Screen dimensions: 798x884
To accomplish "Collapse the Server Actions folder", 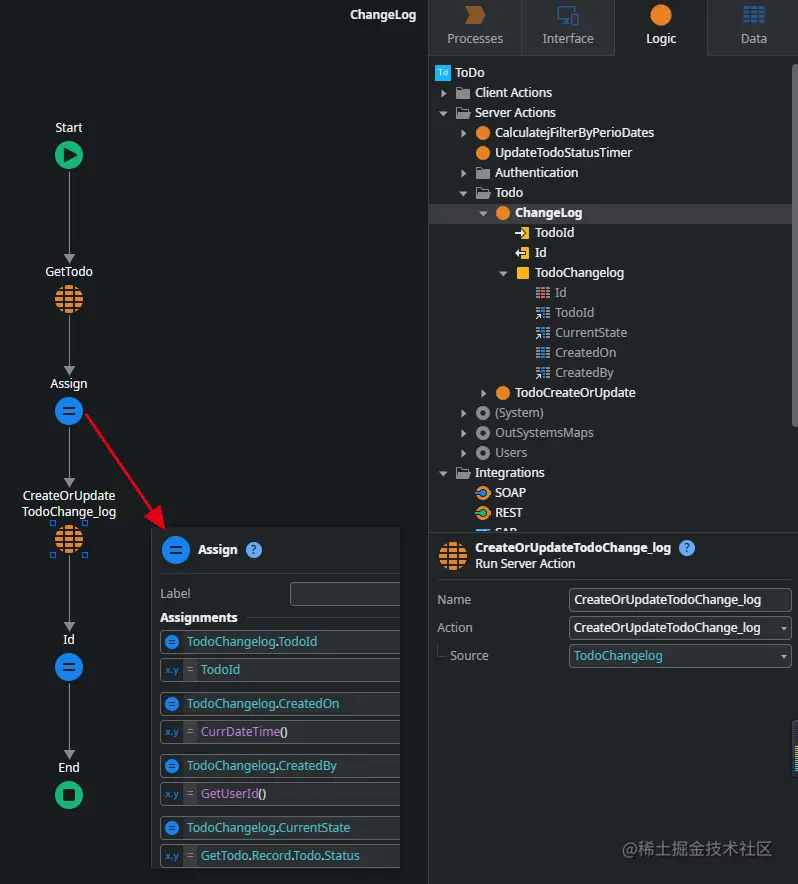I will [443, 113].
